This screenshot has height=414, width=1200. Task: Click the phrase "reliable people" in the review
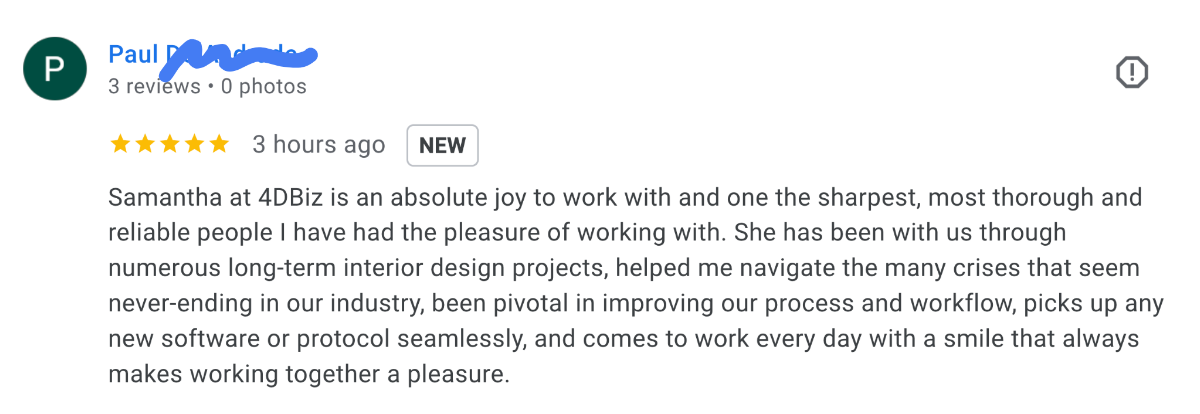tap(180, 233)
